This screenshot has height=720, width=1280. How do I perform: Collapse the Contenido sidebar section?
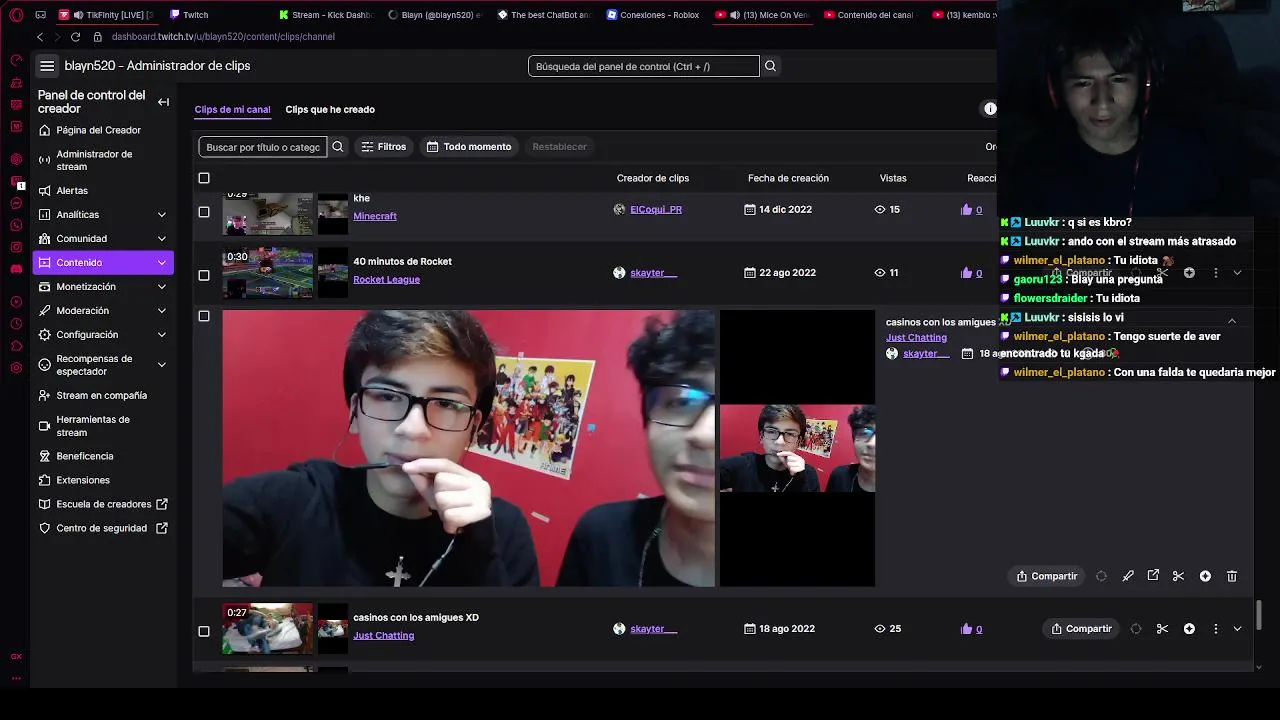pos(162,263)
